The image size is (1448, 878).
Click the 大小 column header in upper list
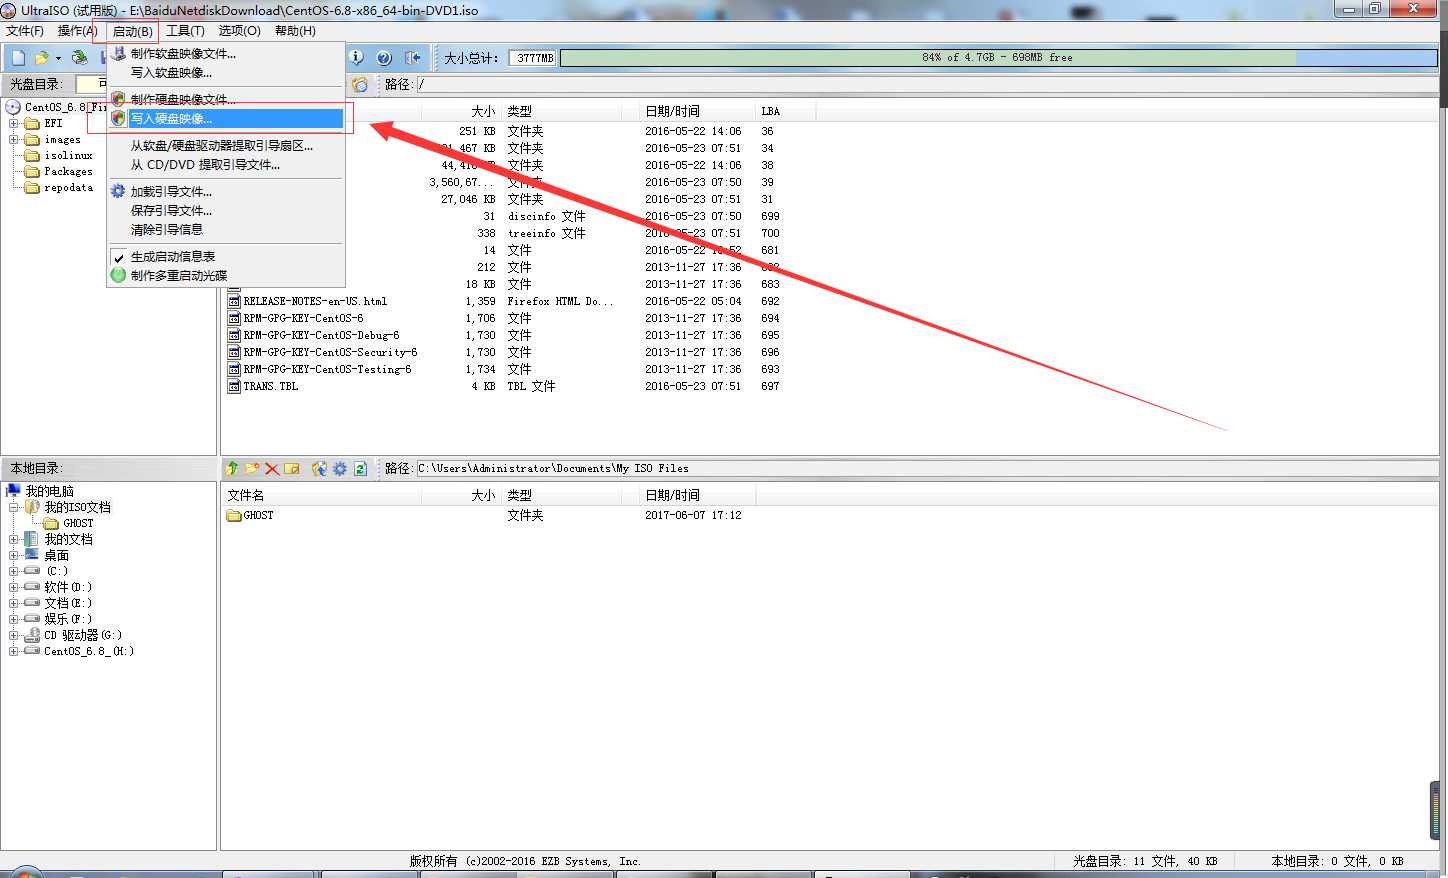(x=460, y=111)
